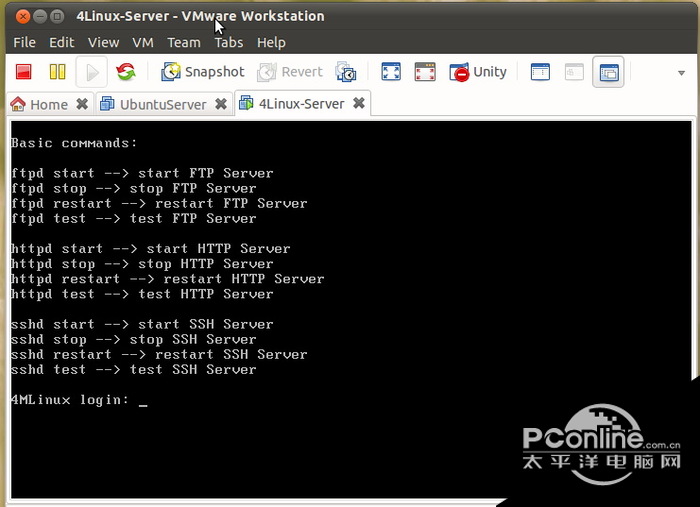The width and height of the screenshot is (700, 507).
Task: Close the 4Linux-Server tab
Action: (359, 103)
